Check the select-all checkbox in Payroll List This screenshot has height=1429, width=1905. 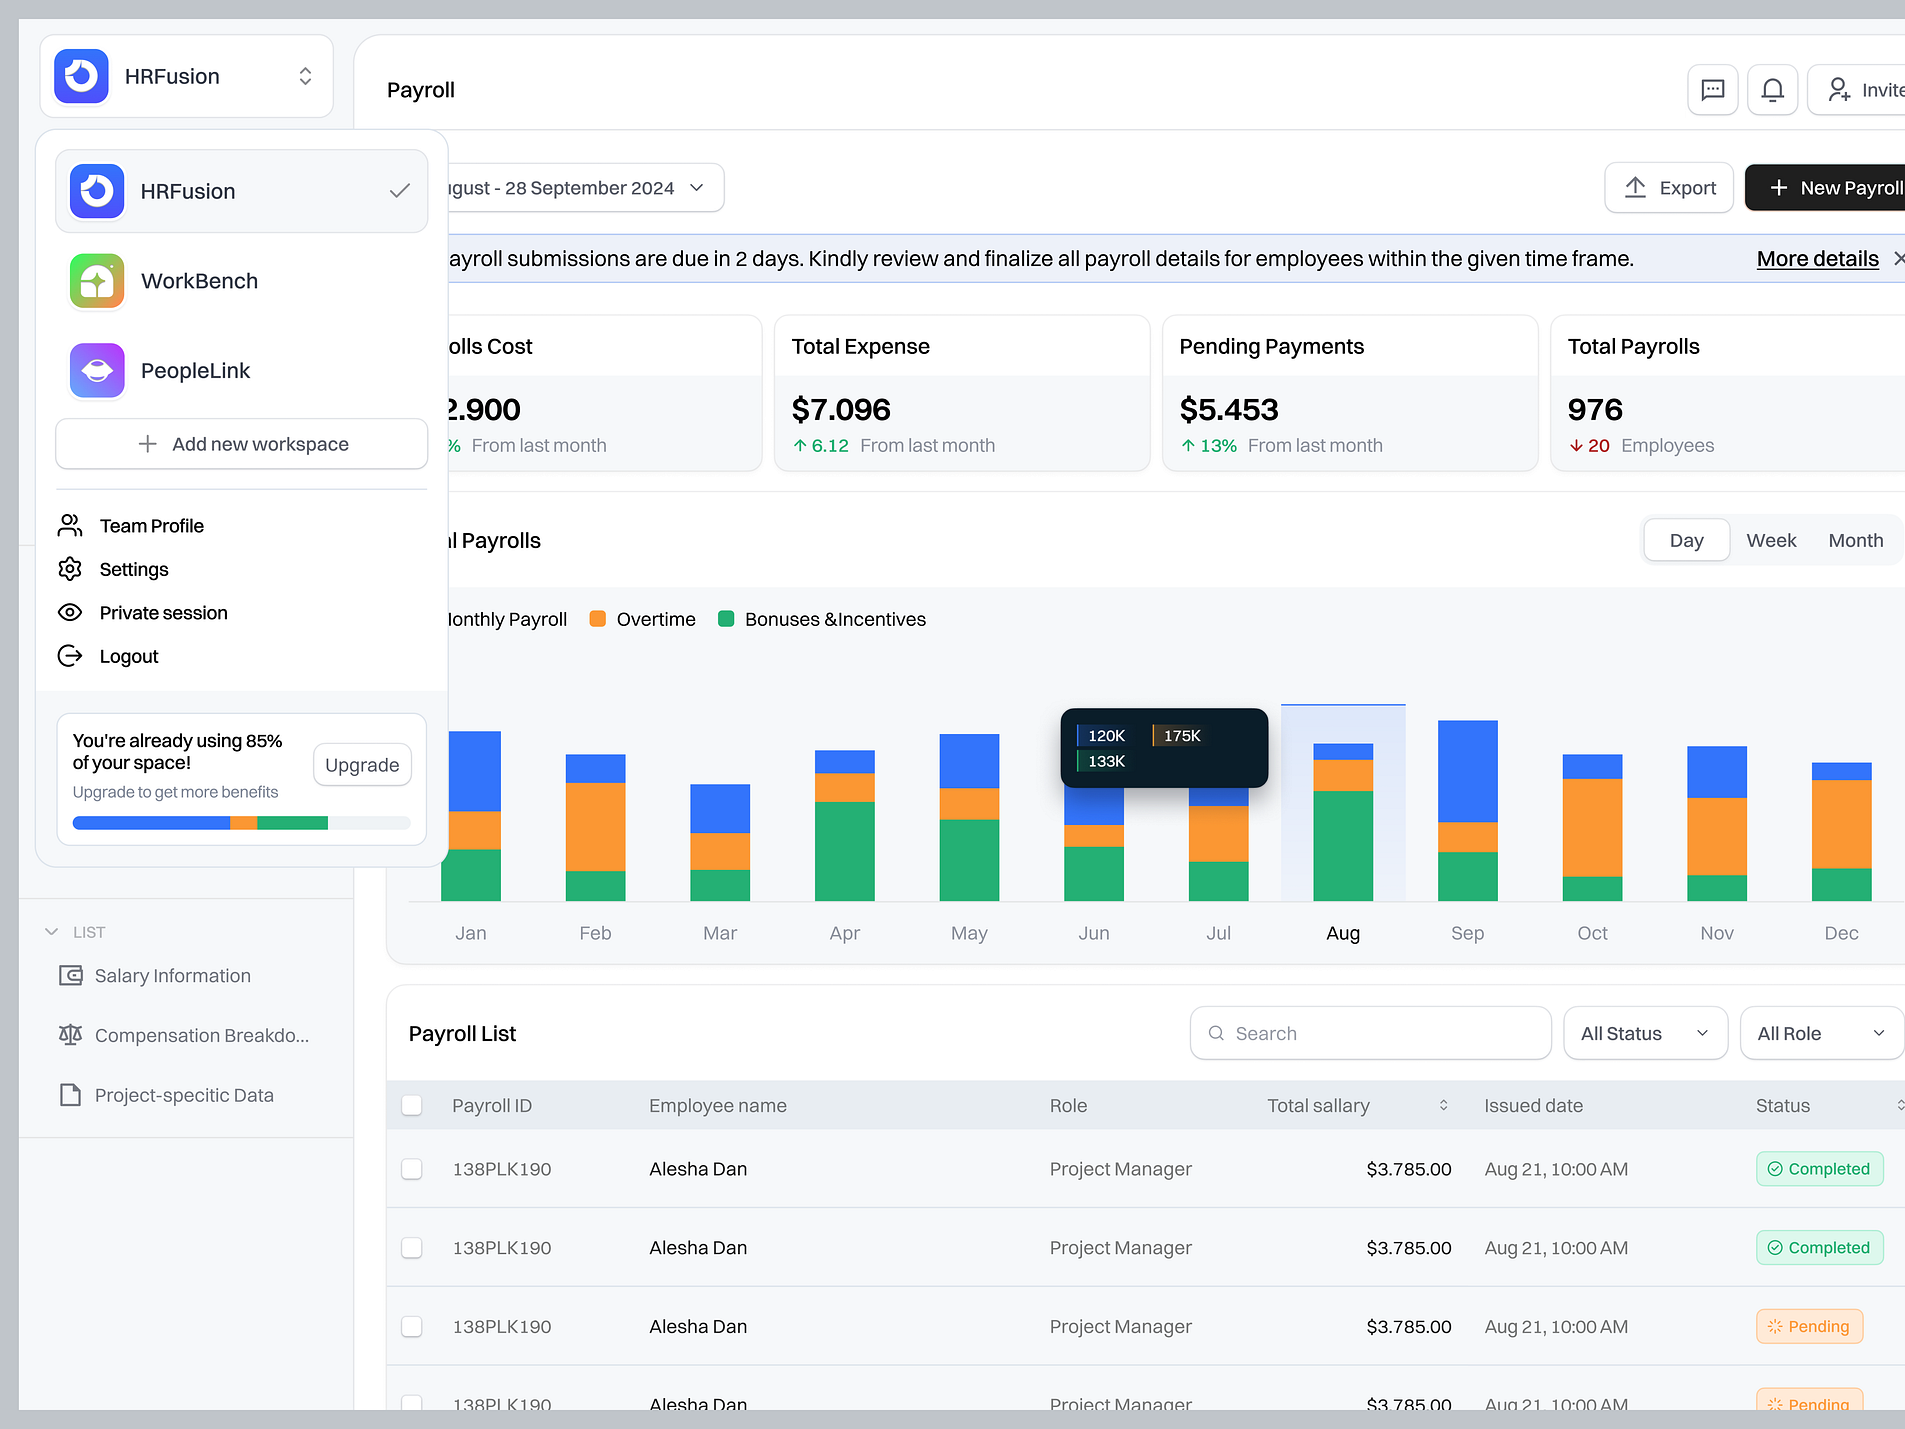(411, 1105)
